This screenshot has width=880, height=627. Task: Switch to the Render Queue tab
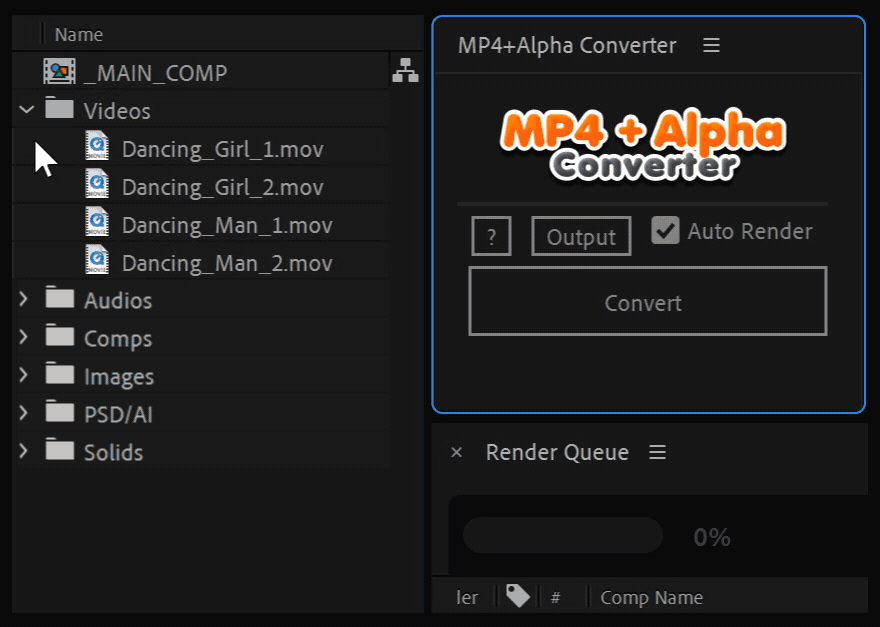coord(557,452)
